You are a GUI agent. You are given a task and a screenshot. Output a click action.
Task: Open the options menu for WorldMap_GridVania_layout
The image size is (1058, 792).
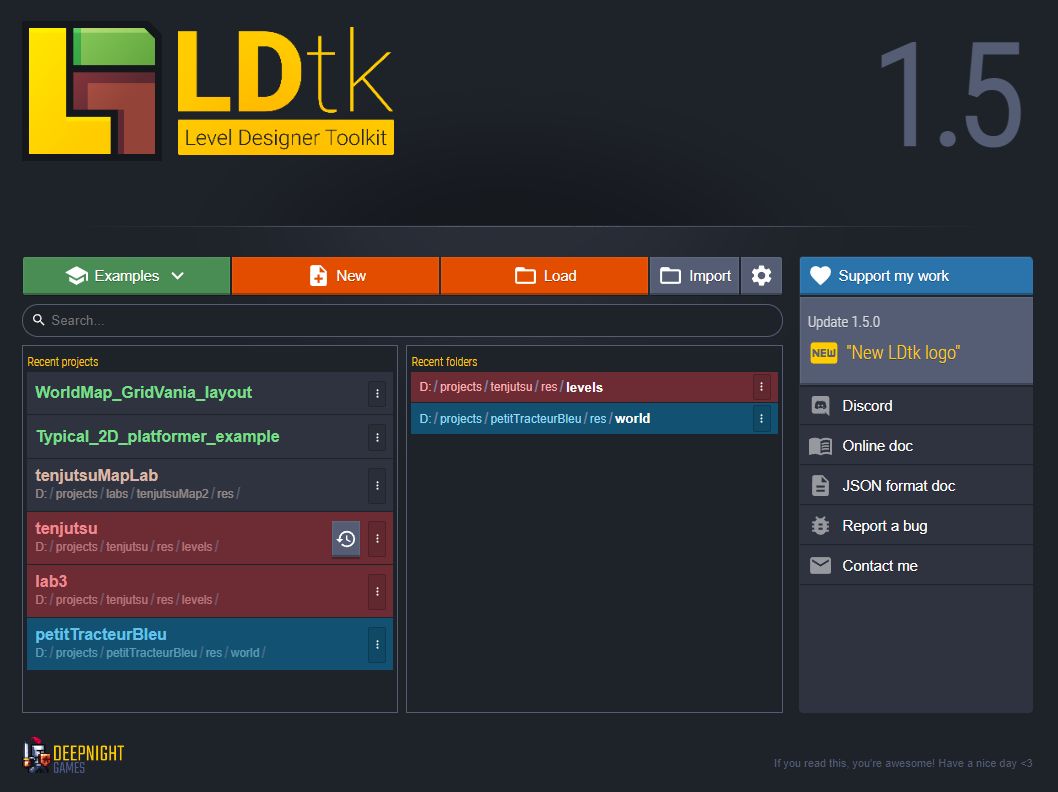click(377, 394)
